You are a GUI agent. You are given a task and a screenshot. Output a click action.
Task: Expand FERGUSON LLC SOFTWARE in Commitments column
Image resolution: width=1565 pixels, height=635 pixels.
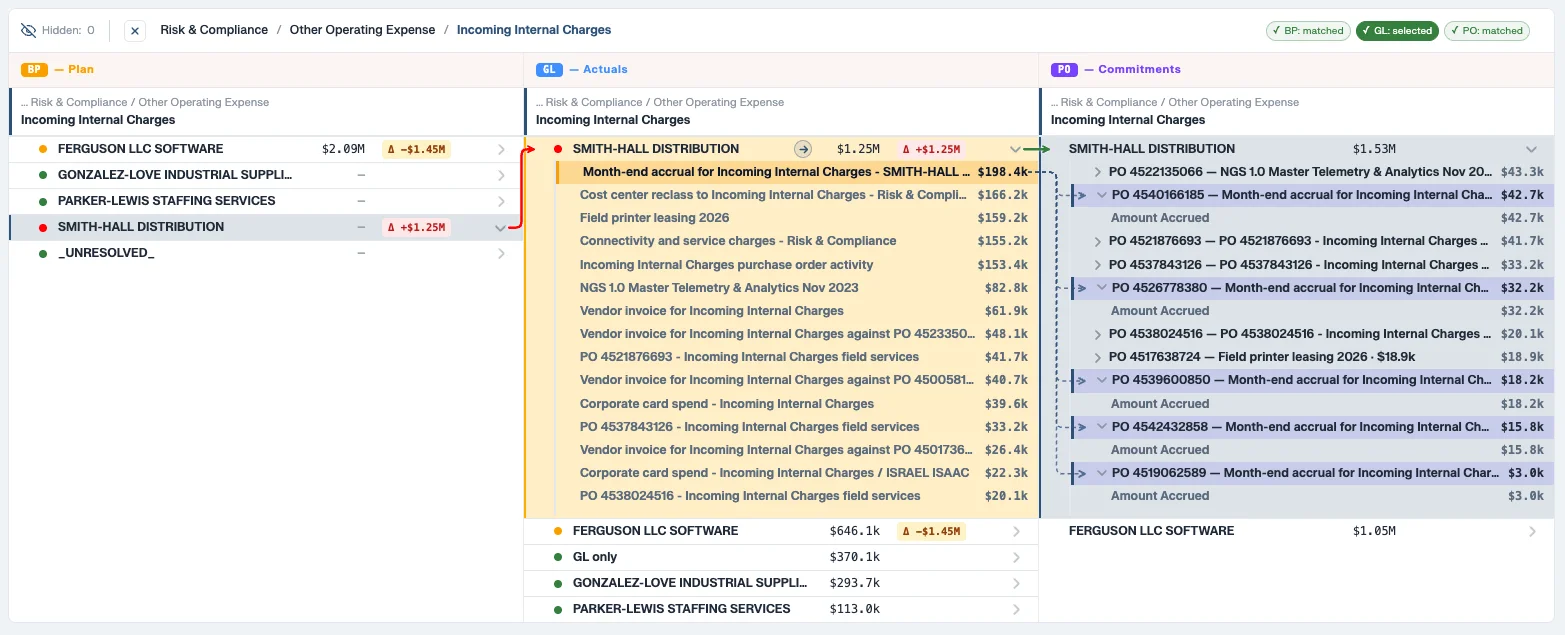[x=1531, y=531]
